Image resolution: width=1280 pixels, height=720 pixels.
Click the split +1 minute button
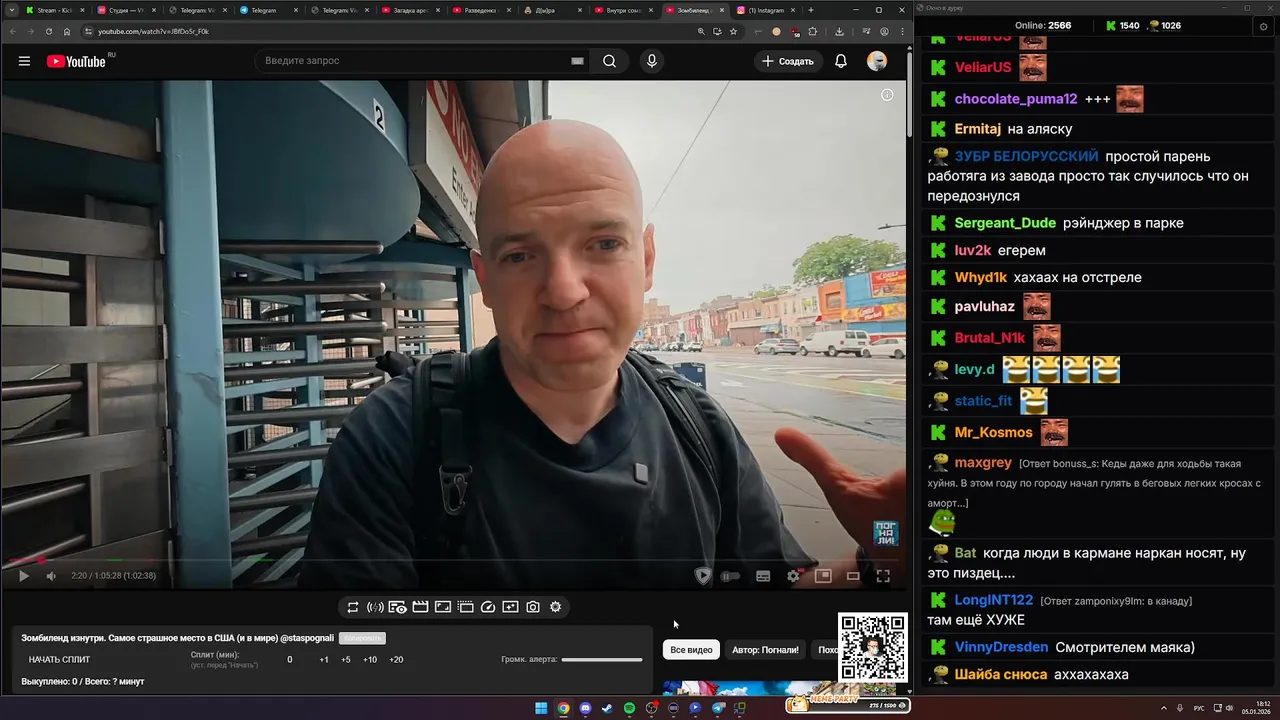[x=324, y=660]
